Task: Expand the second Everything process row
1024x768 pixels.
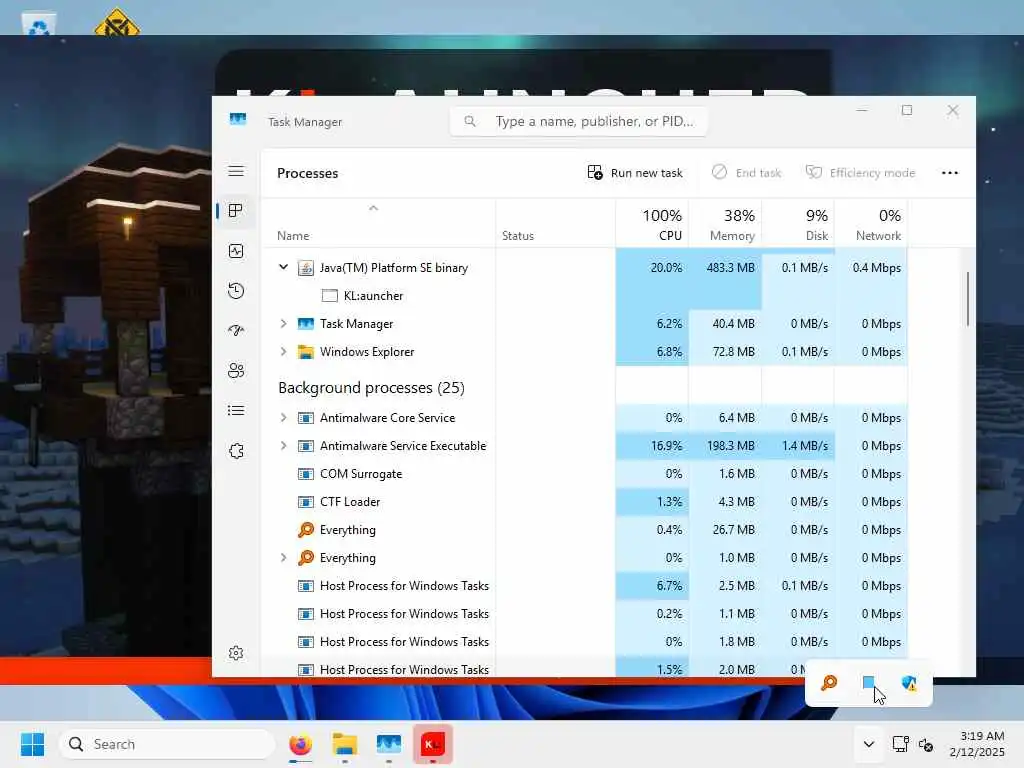Action: [x=283, y=558]
